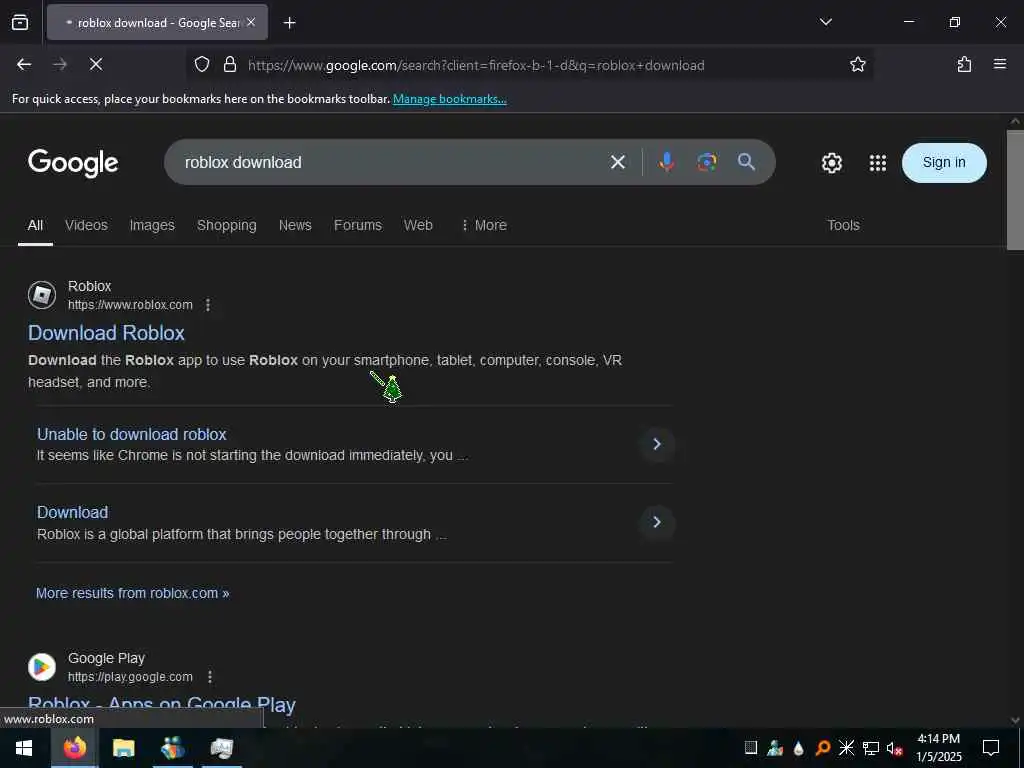The height and width of the screenshot is (768, 1024).
Task: Switch to the News tab
Action: [295, 225]
